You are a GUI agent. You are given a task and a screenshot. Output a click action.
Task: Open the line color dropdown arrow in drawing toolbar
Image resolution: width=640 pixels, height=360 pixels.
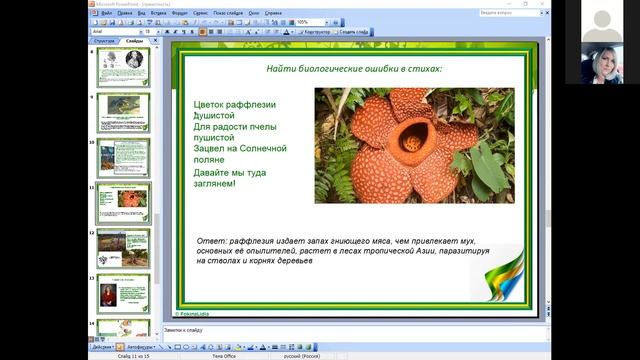(256, 347)
